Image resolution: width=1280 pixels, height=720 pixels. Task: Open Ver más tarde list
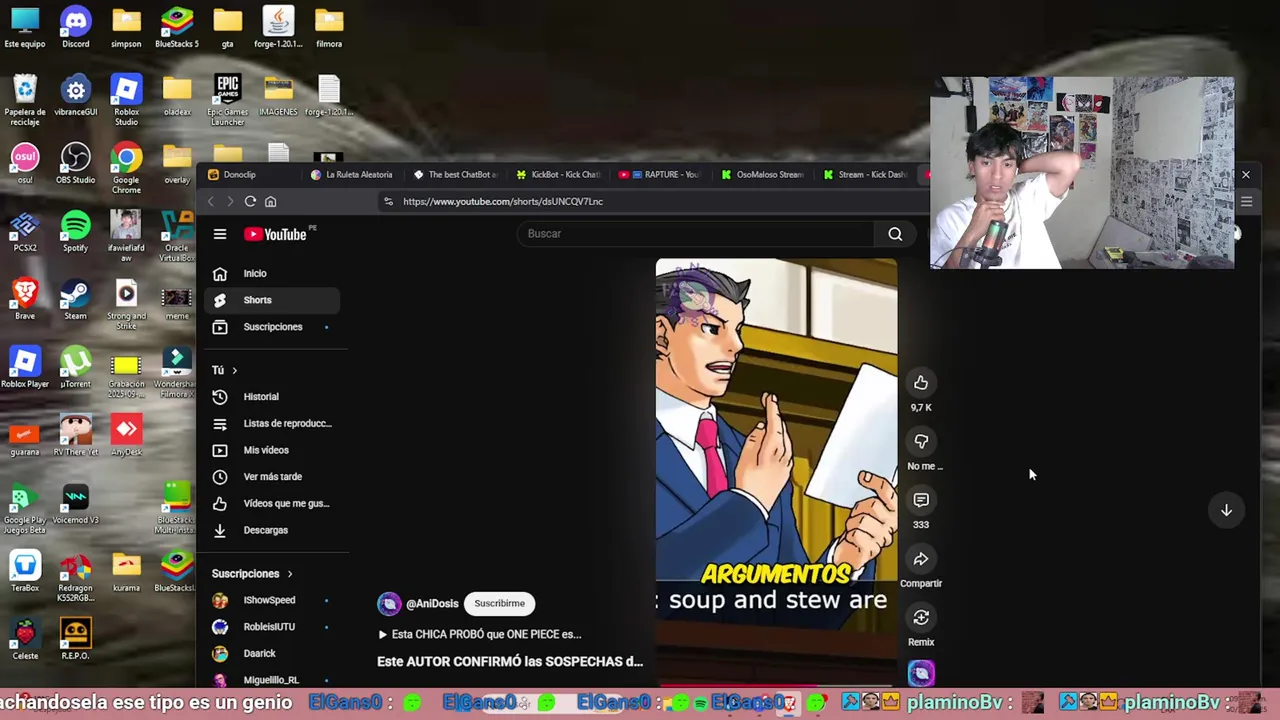(x=272, y=477)
